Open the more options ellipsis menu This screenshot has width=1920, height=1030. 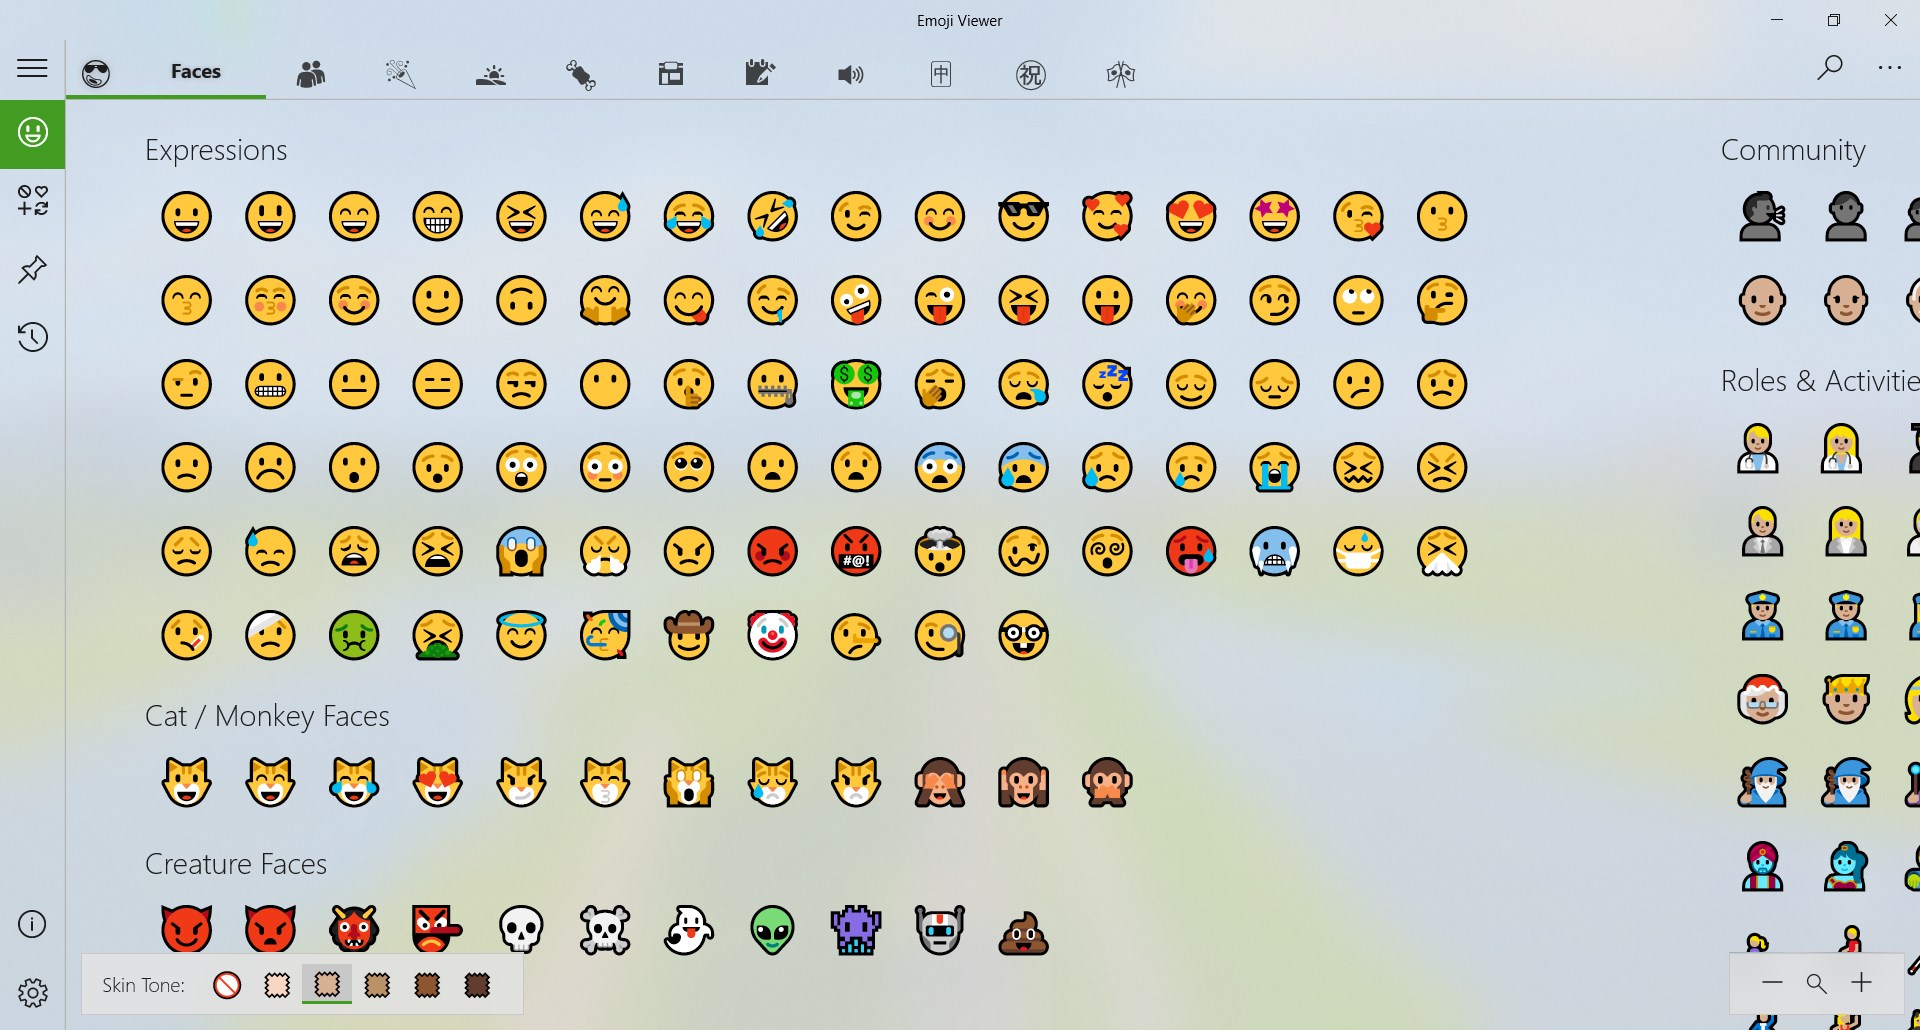(1890, 68)
